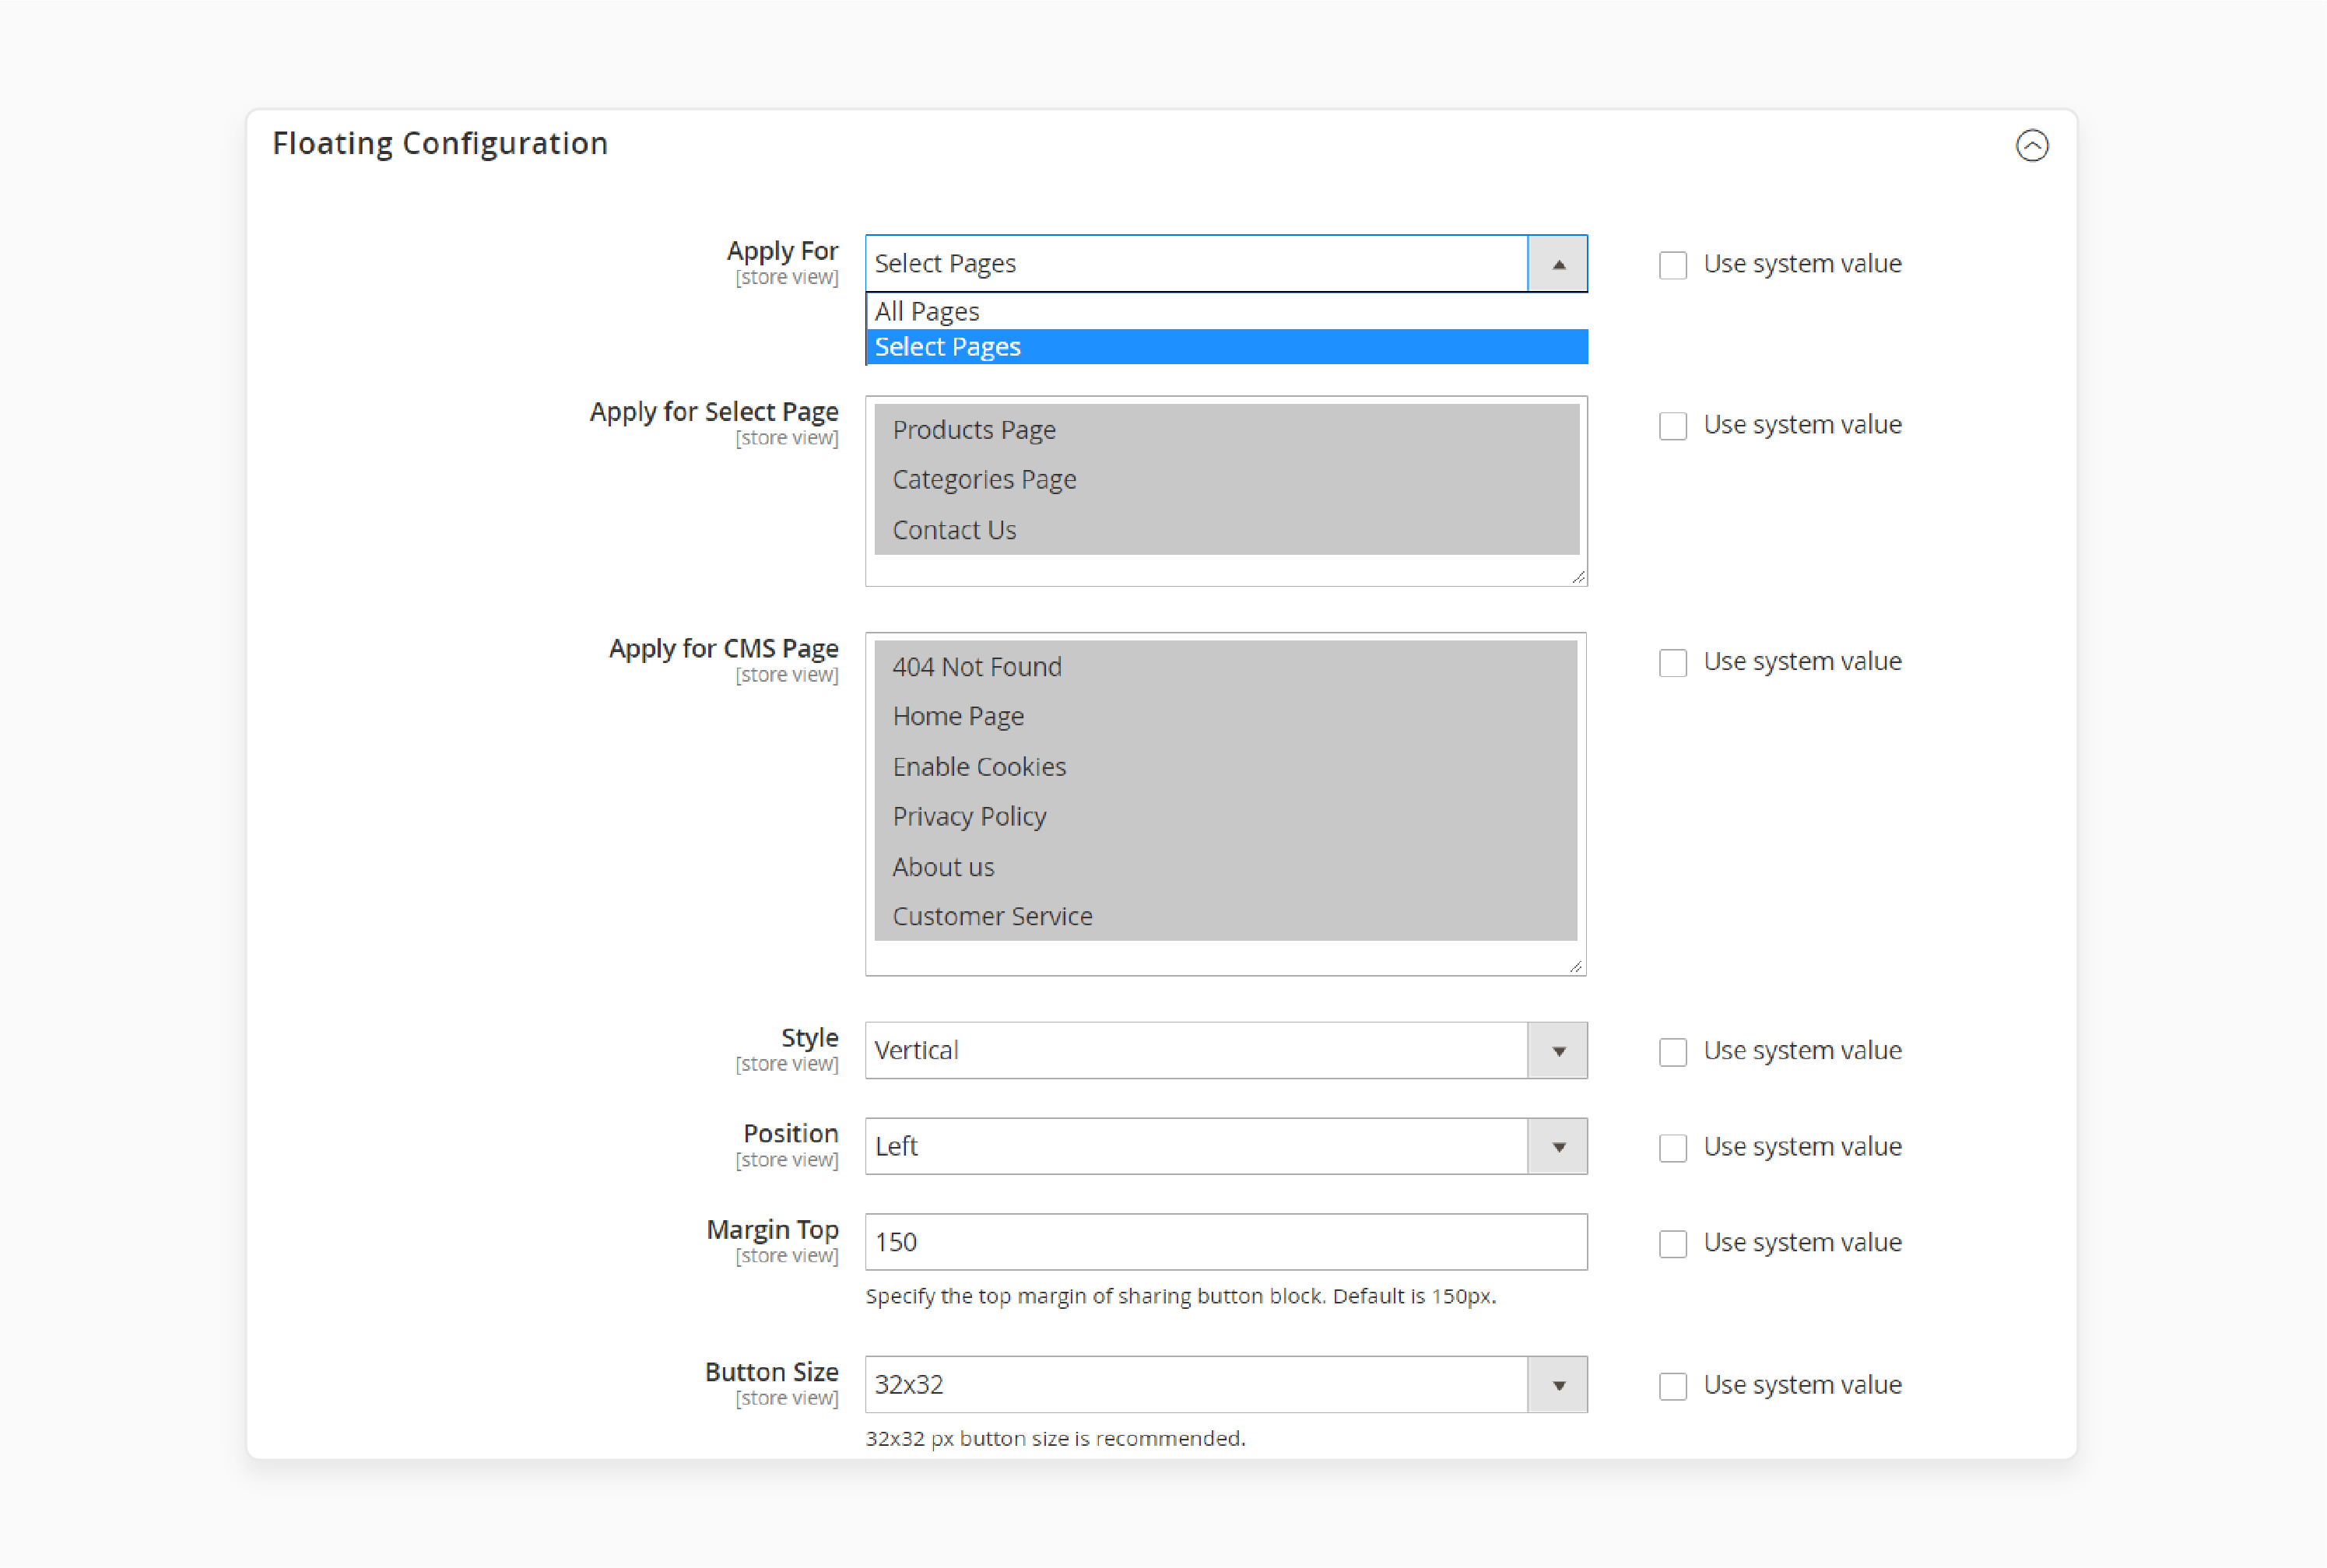Collapse the Floating Configuration section
Image resolution: width=2327 pixels, height=1568 pixels.
pos(2031,146)
